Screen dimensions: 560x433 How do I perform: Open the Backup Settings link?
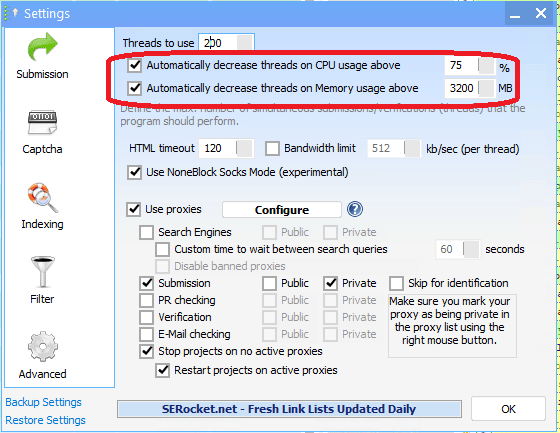(44, 402)
